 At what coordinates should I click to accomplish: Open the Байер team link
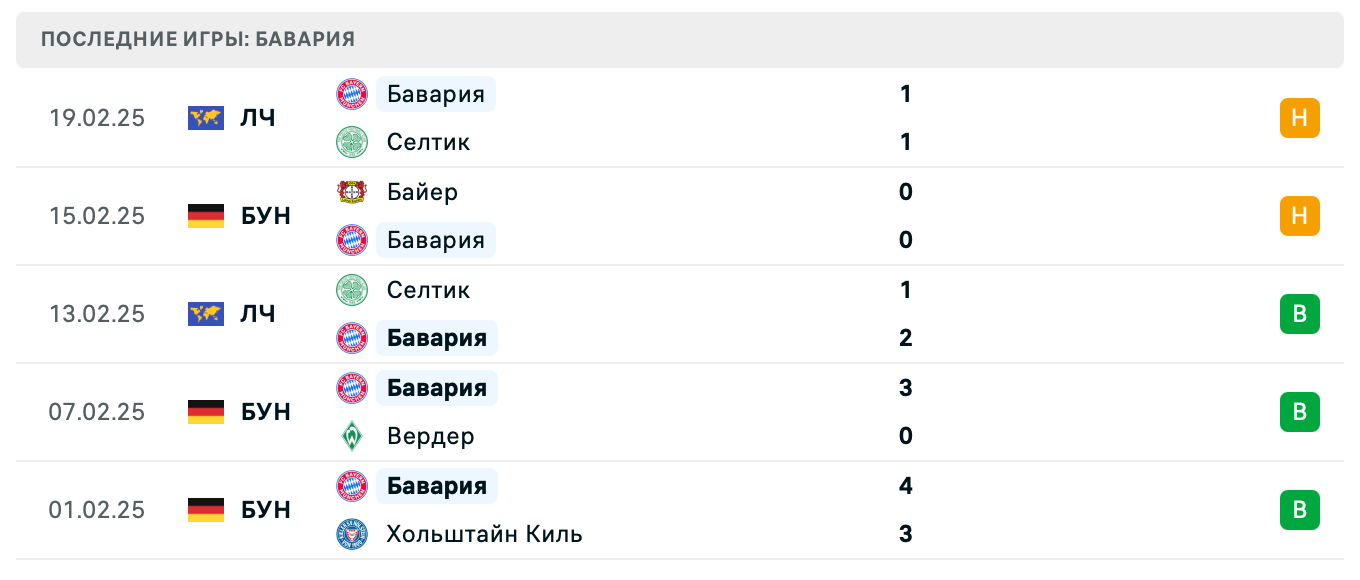tap(422, 192)
